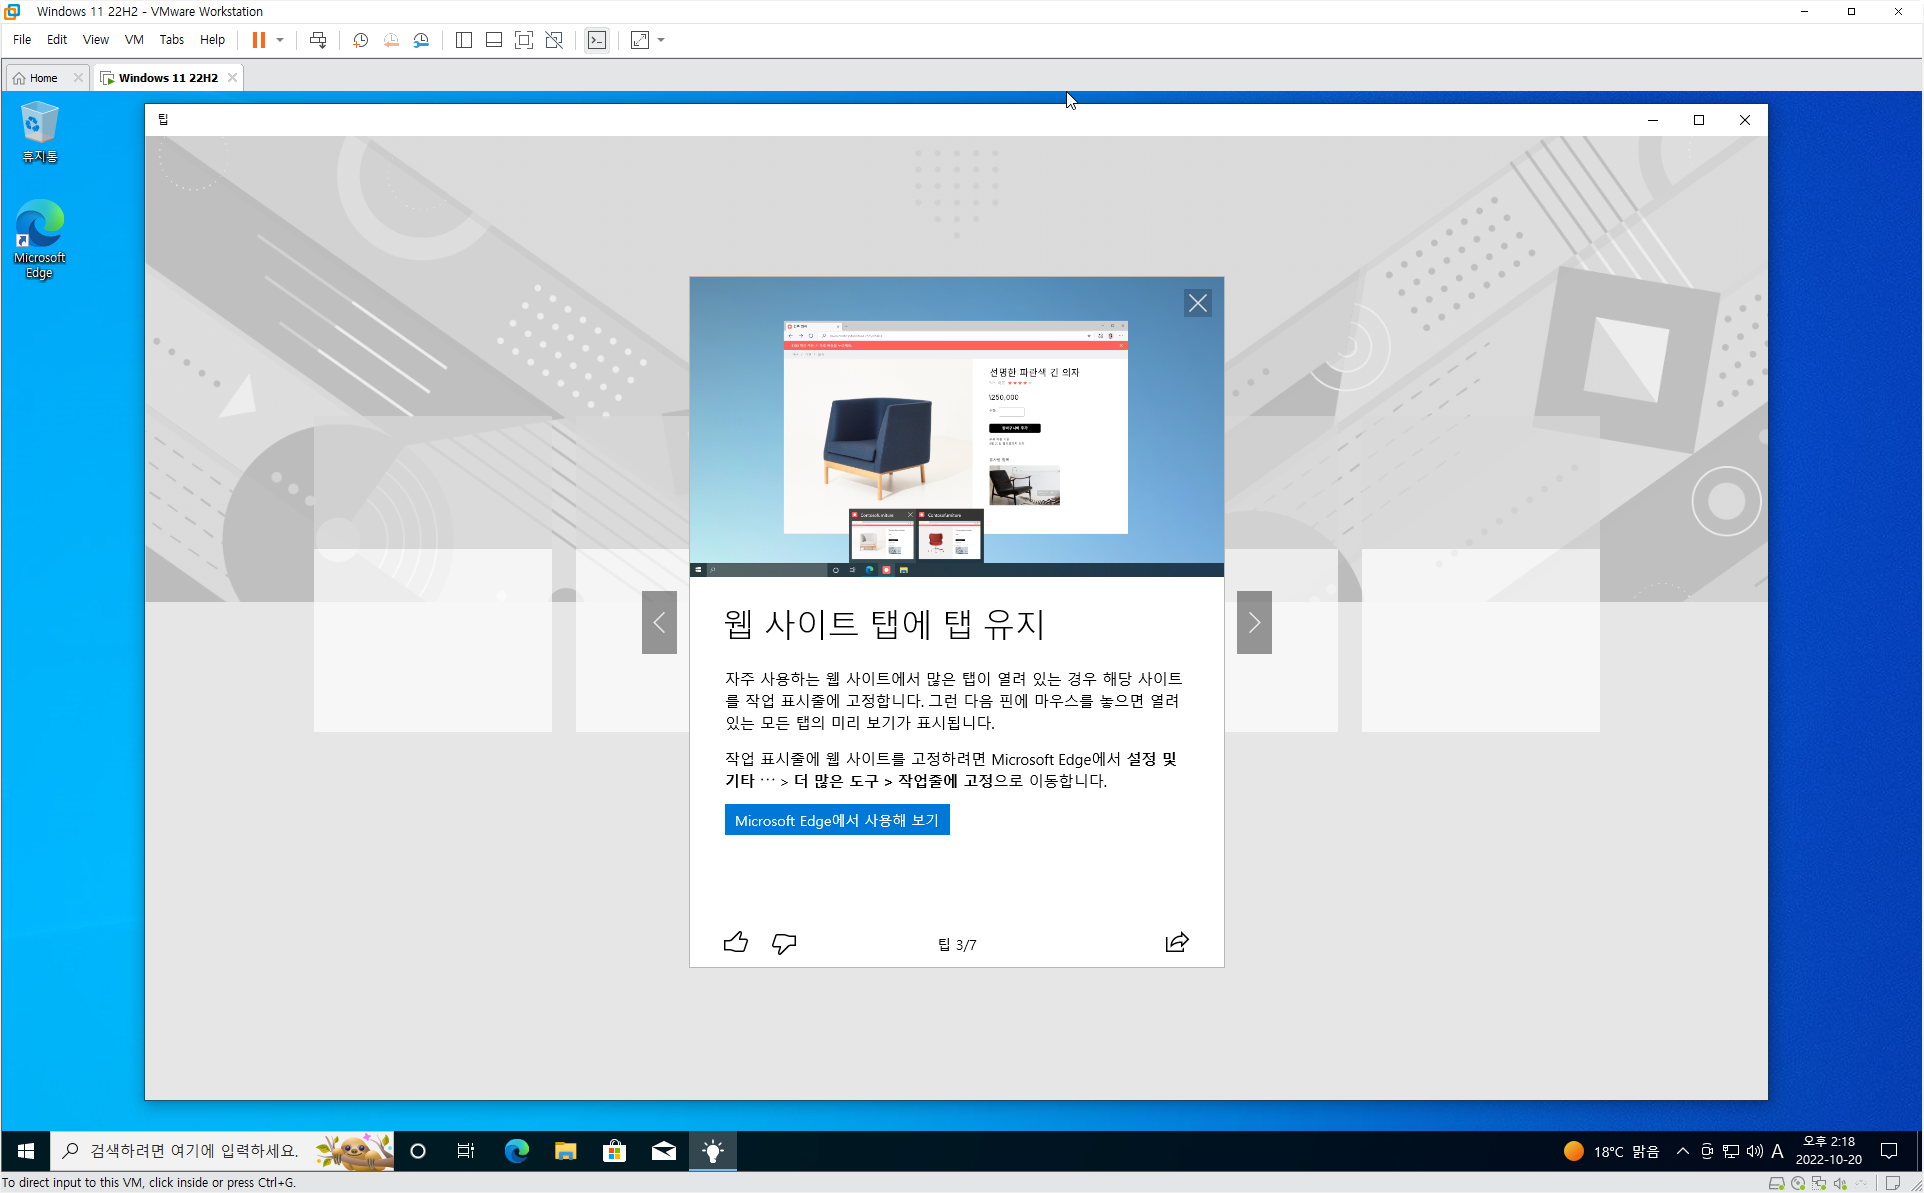
Task: Expand the power options dropdown arrow
Action: pos(280,40)
